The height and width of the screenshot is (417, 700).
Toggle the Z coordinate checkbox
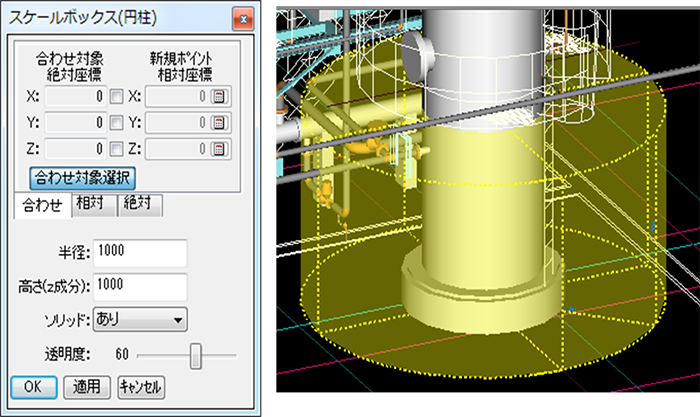(117, 149)
